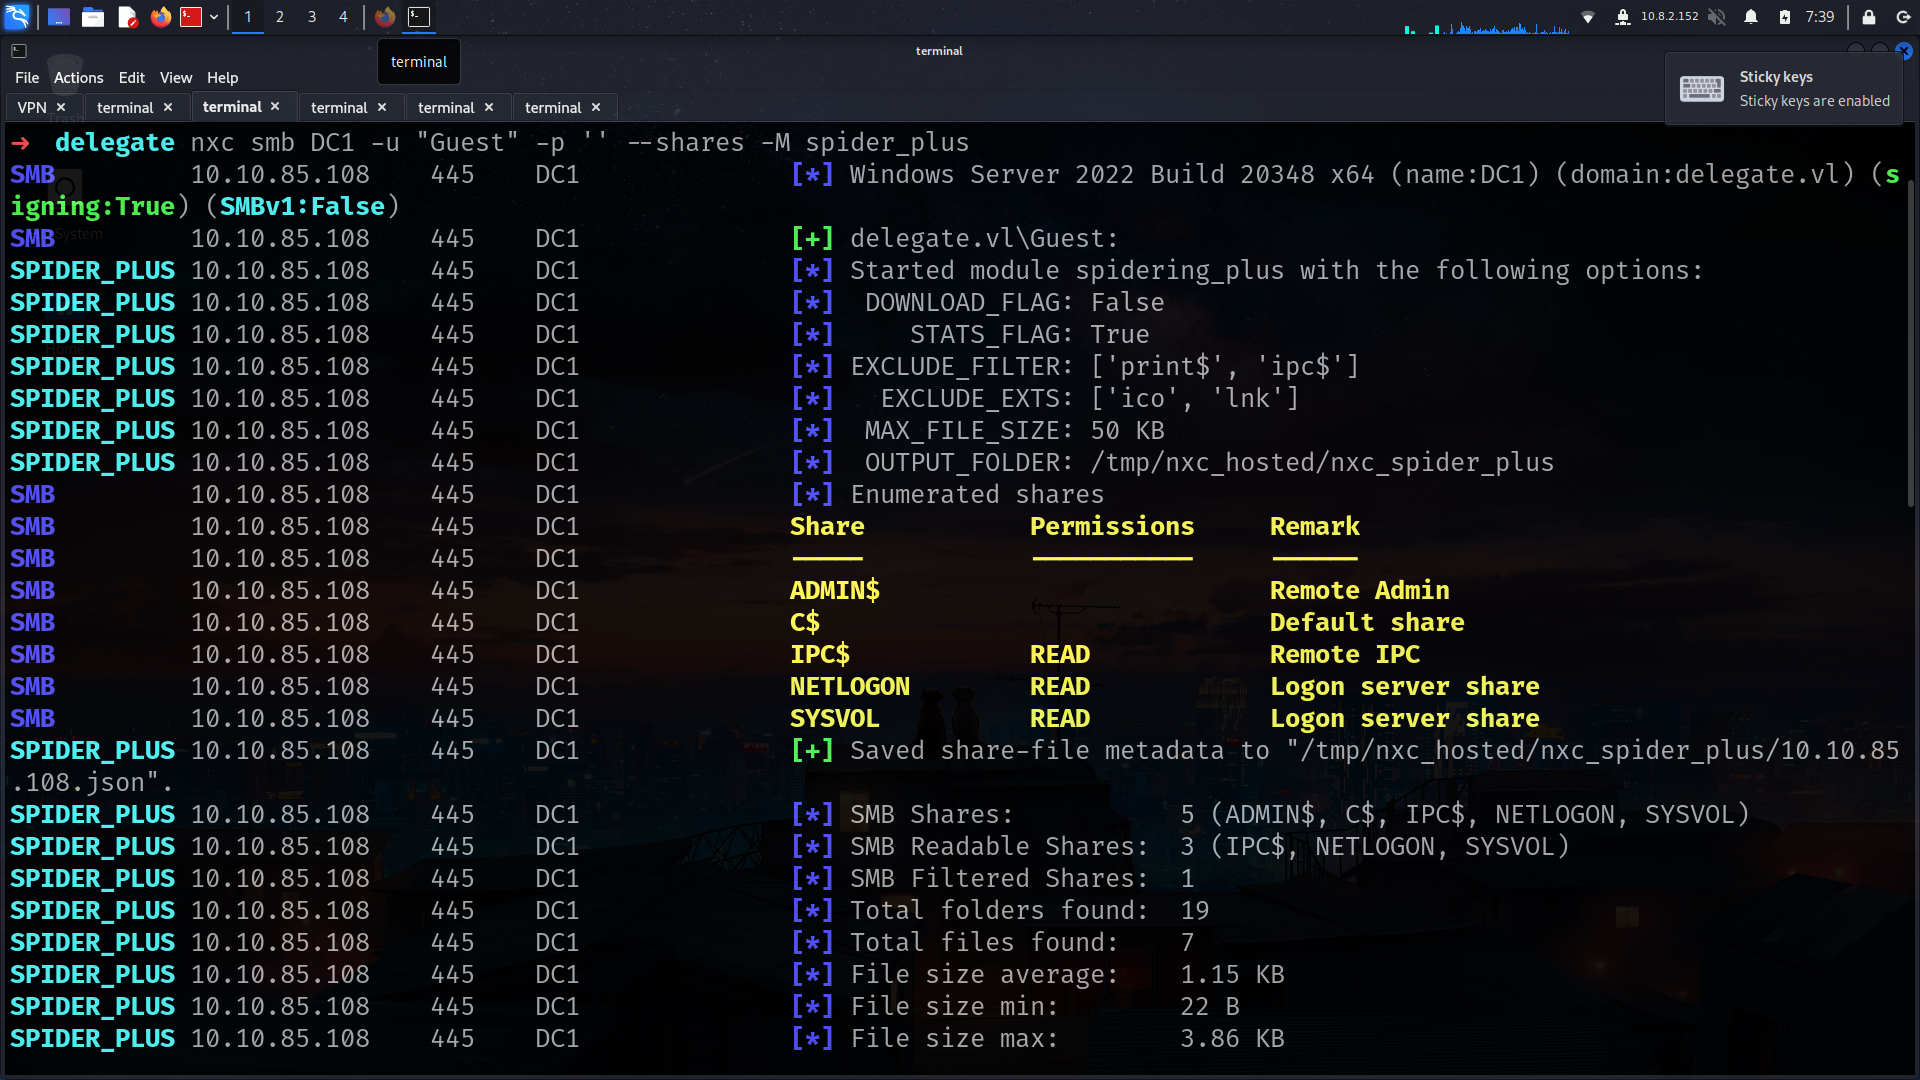Open the battery power manager icon
This screenshot has width=1920, height=1080.
point(1785,17)
